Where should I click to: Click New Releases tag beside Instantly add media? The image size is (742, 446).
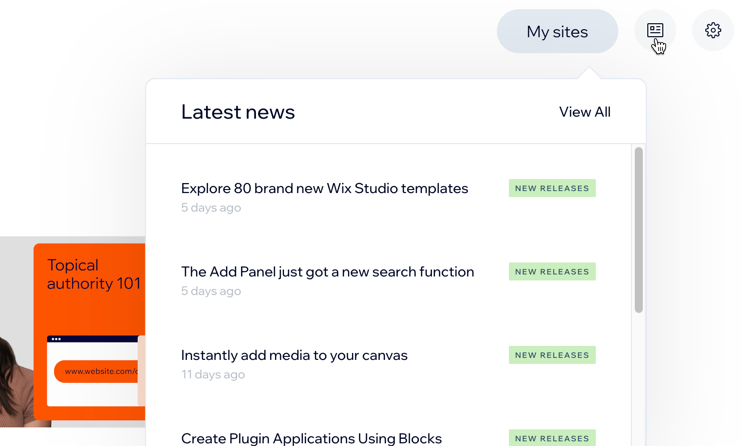tap(552, 355)
